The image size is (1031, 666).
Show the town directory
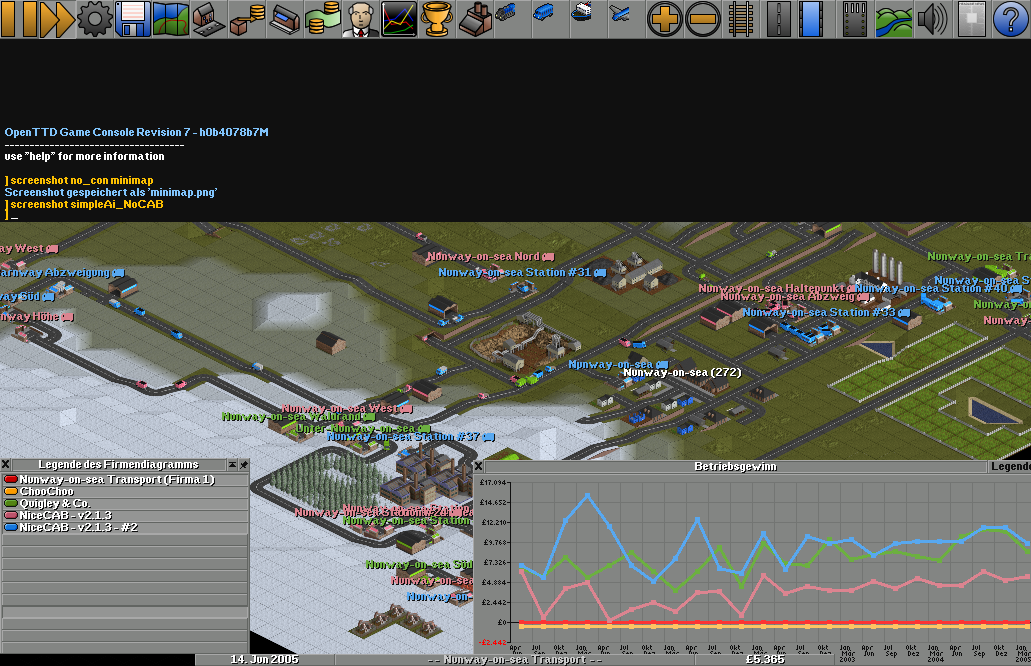pyautogui.click(x=209, y=19)
